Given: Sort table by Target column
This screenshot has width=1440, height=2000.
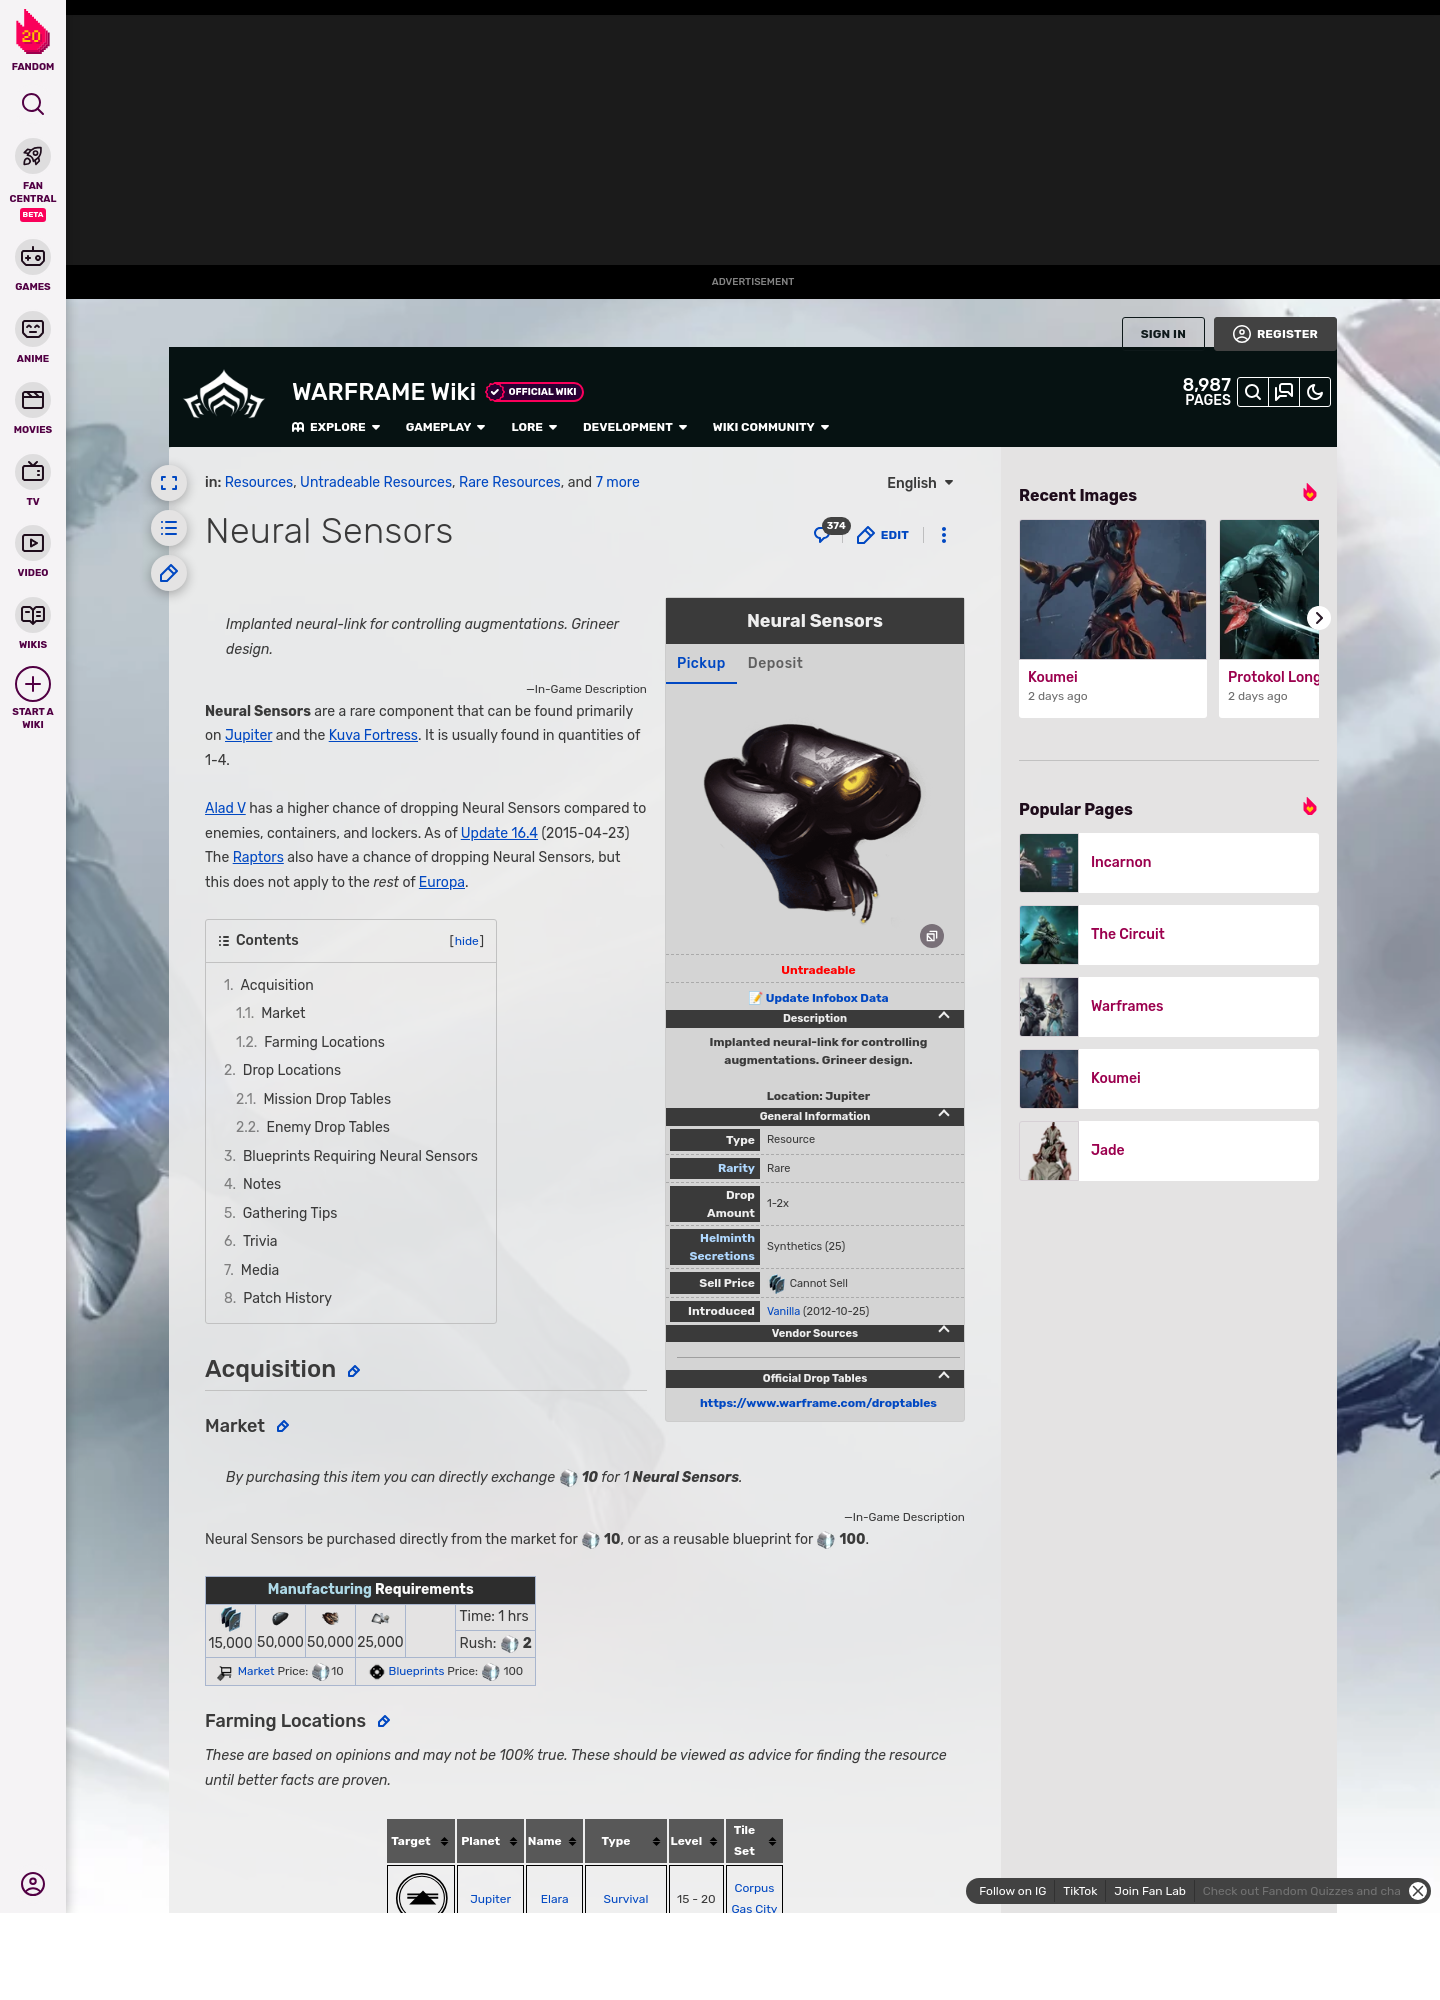Looking at the screenshot, I should 421,1841.
